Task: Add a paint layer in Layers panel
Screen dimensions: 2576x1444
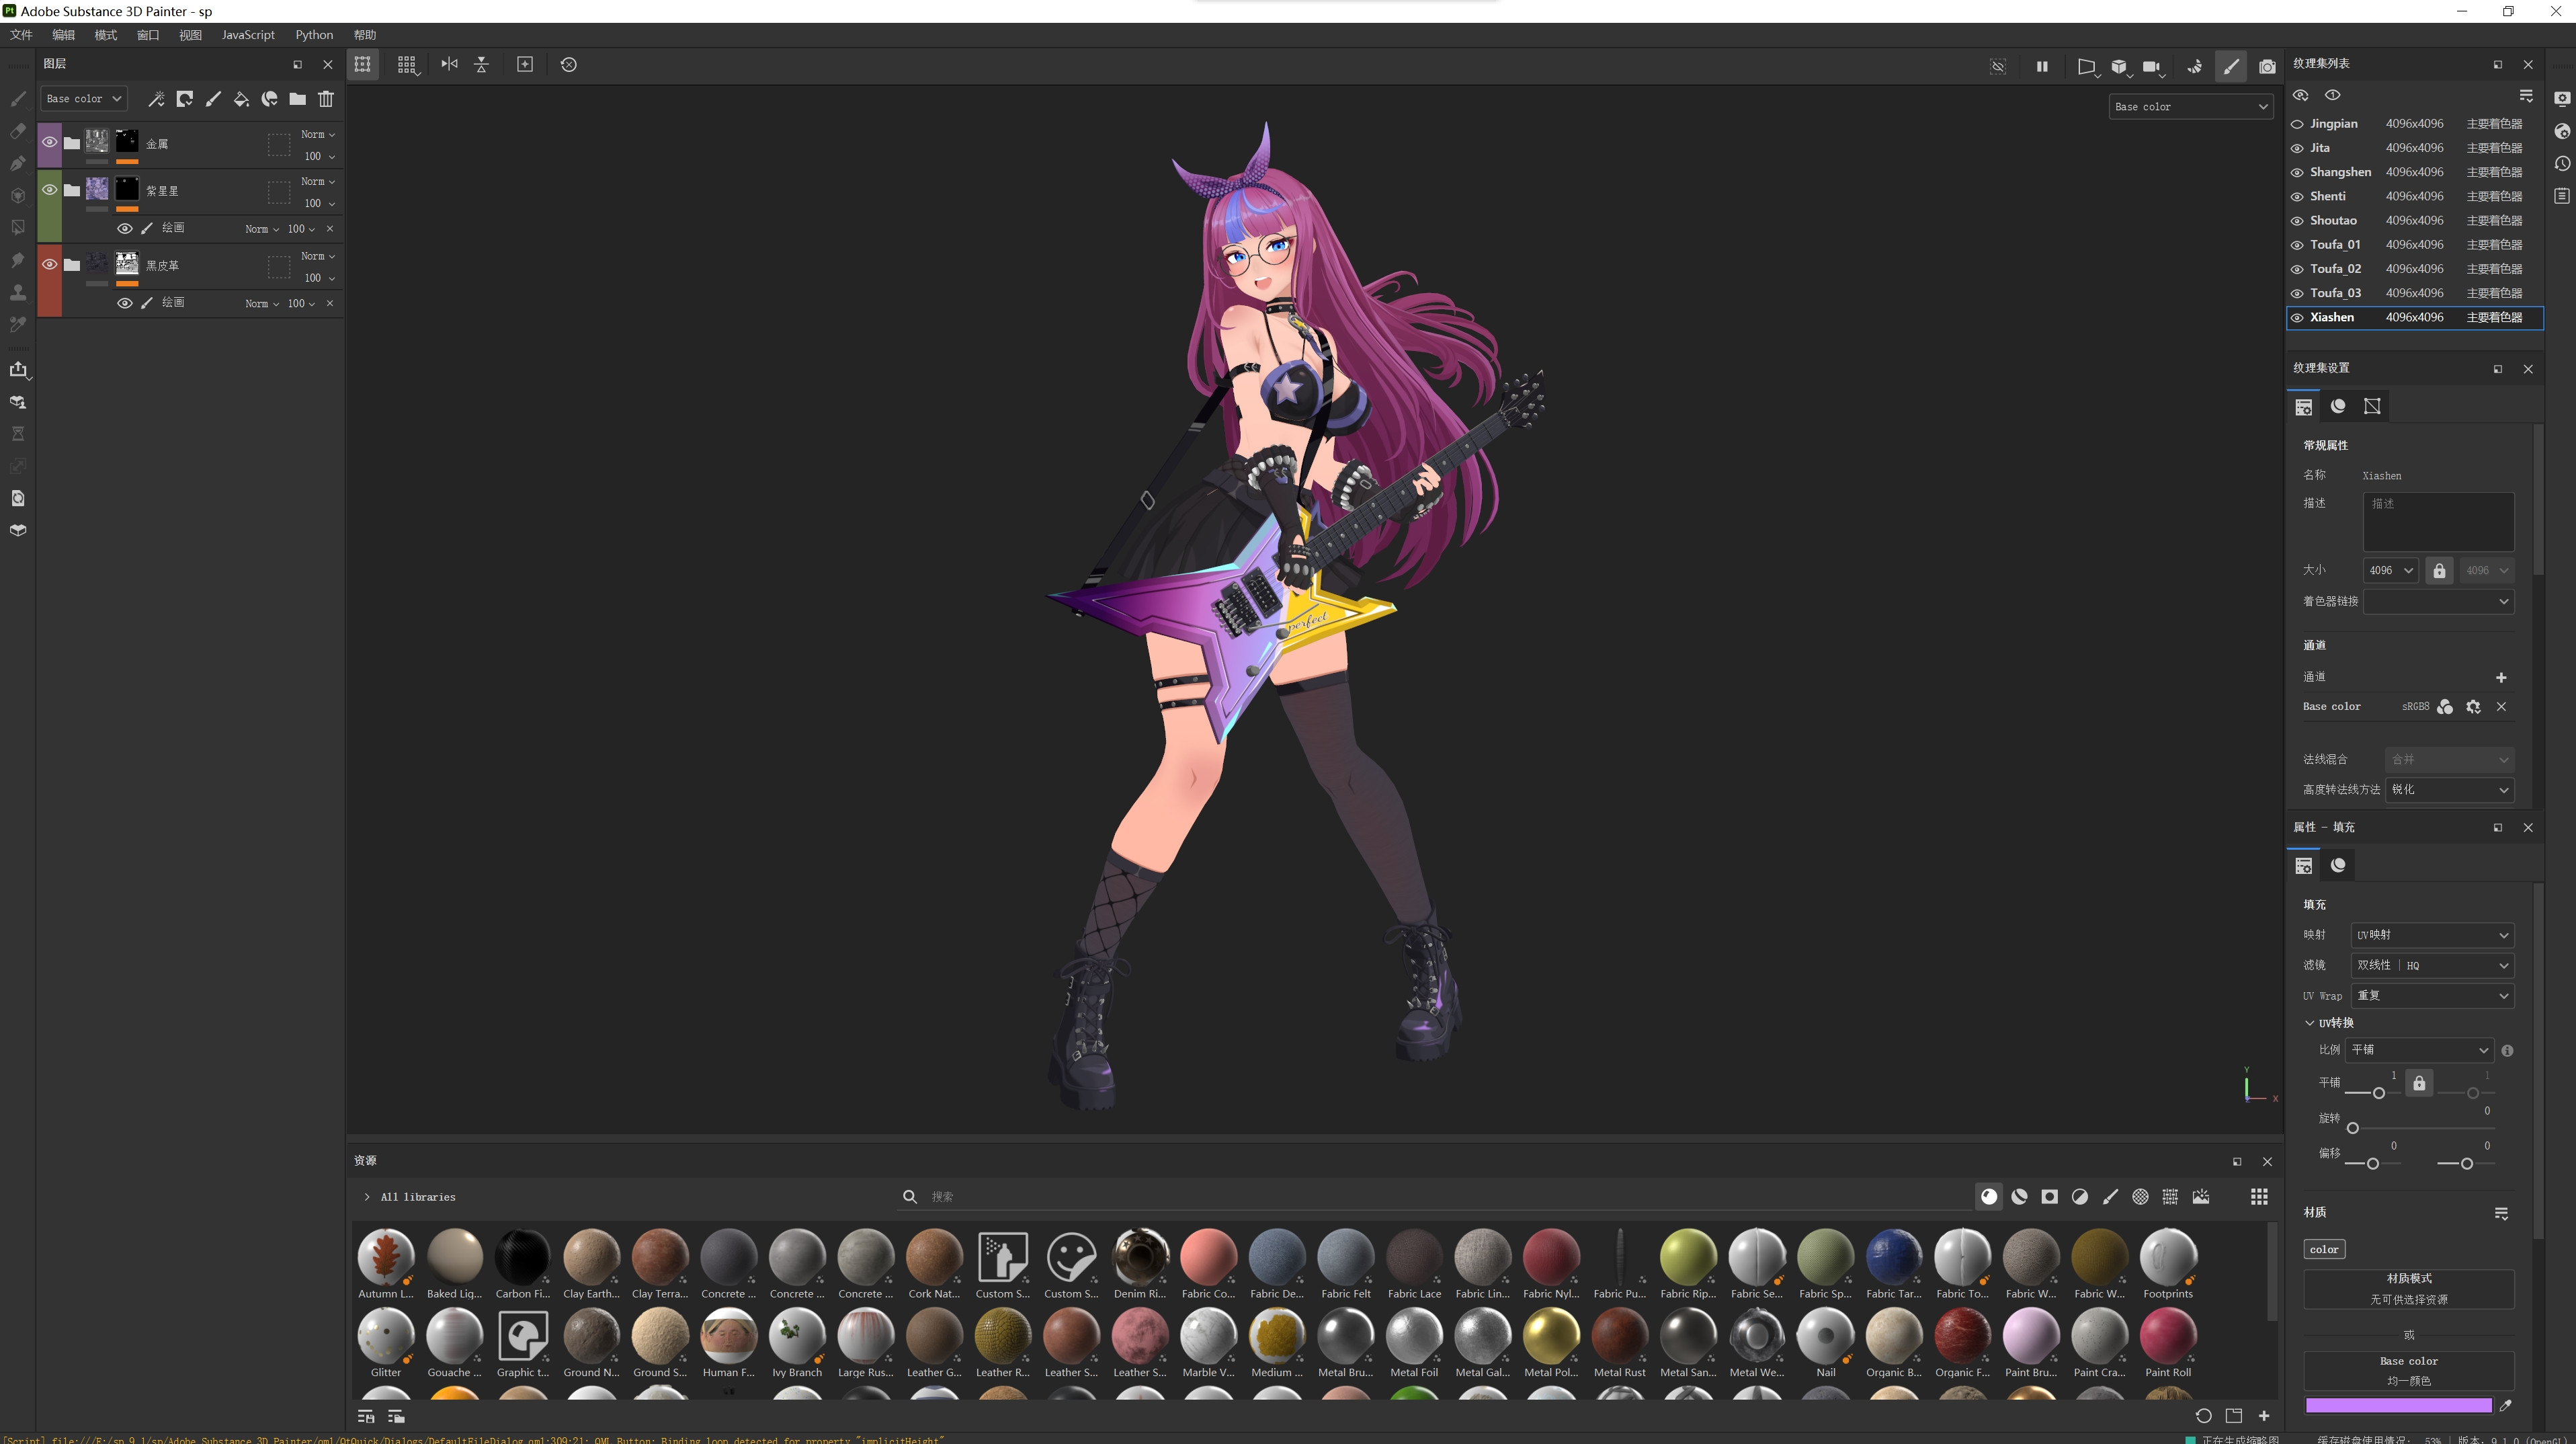Action: click(x=212, y=99)
